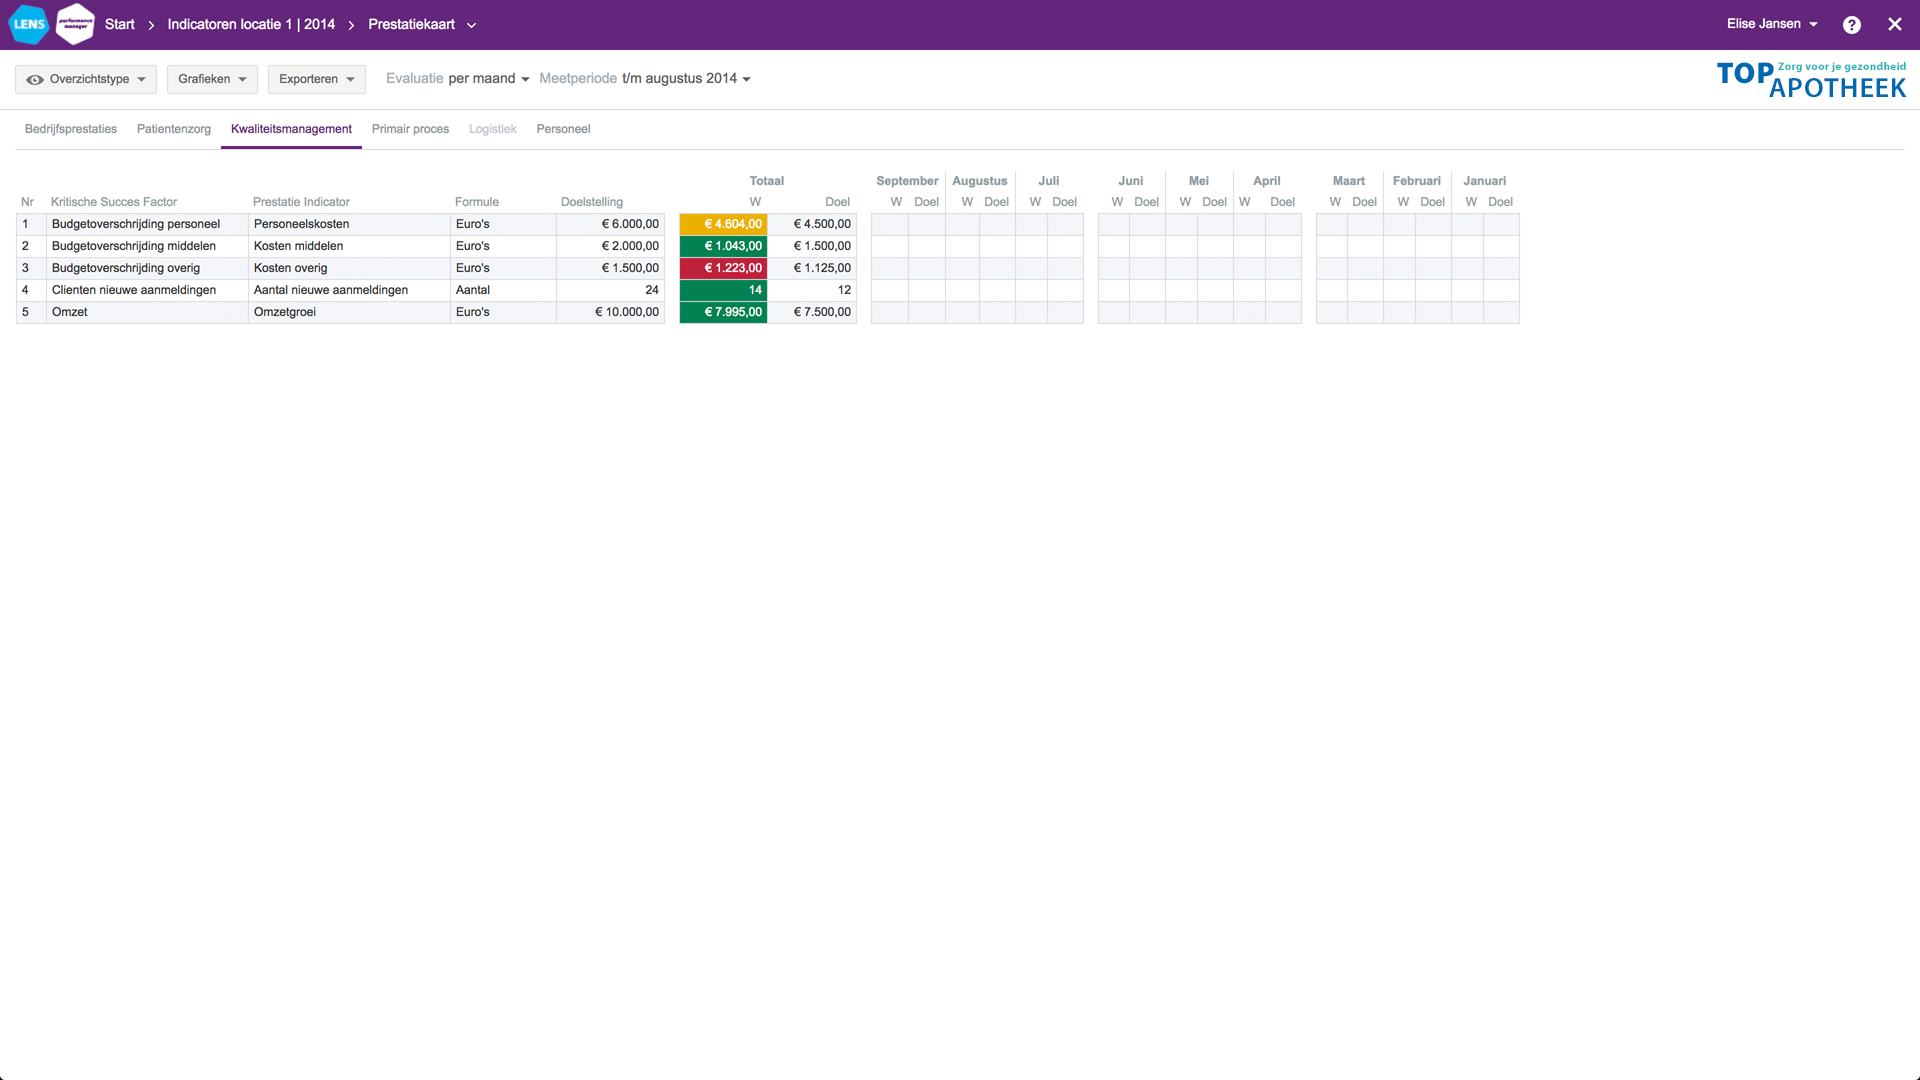1920x1080 pixels.
Task: Open the Elise Jansen user menu
Action: (x=1772, y=24)
